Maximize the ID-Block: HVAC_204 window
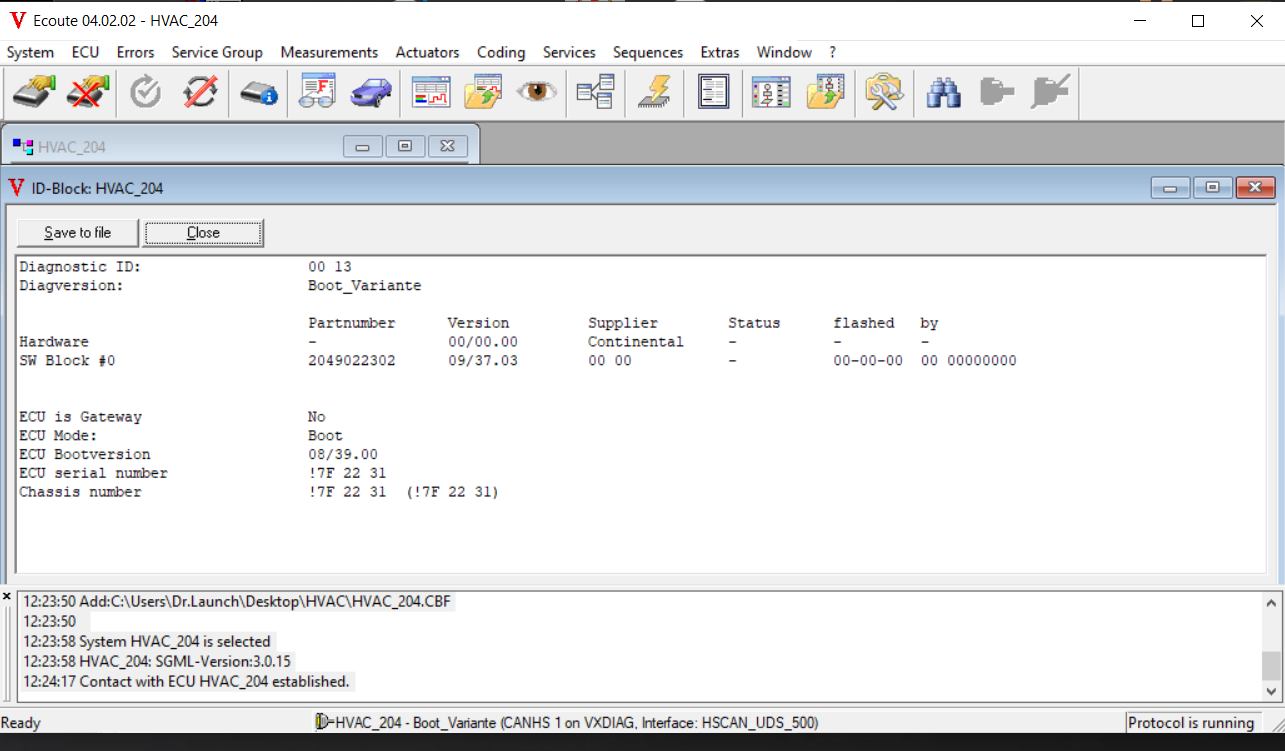1285x751 pixels. pos(1212,188)
